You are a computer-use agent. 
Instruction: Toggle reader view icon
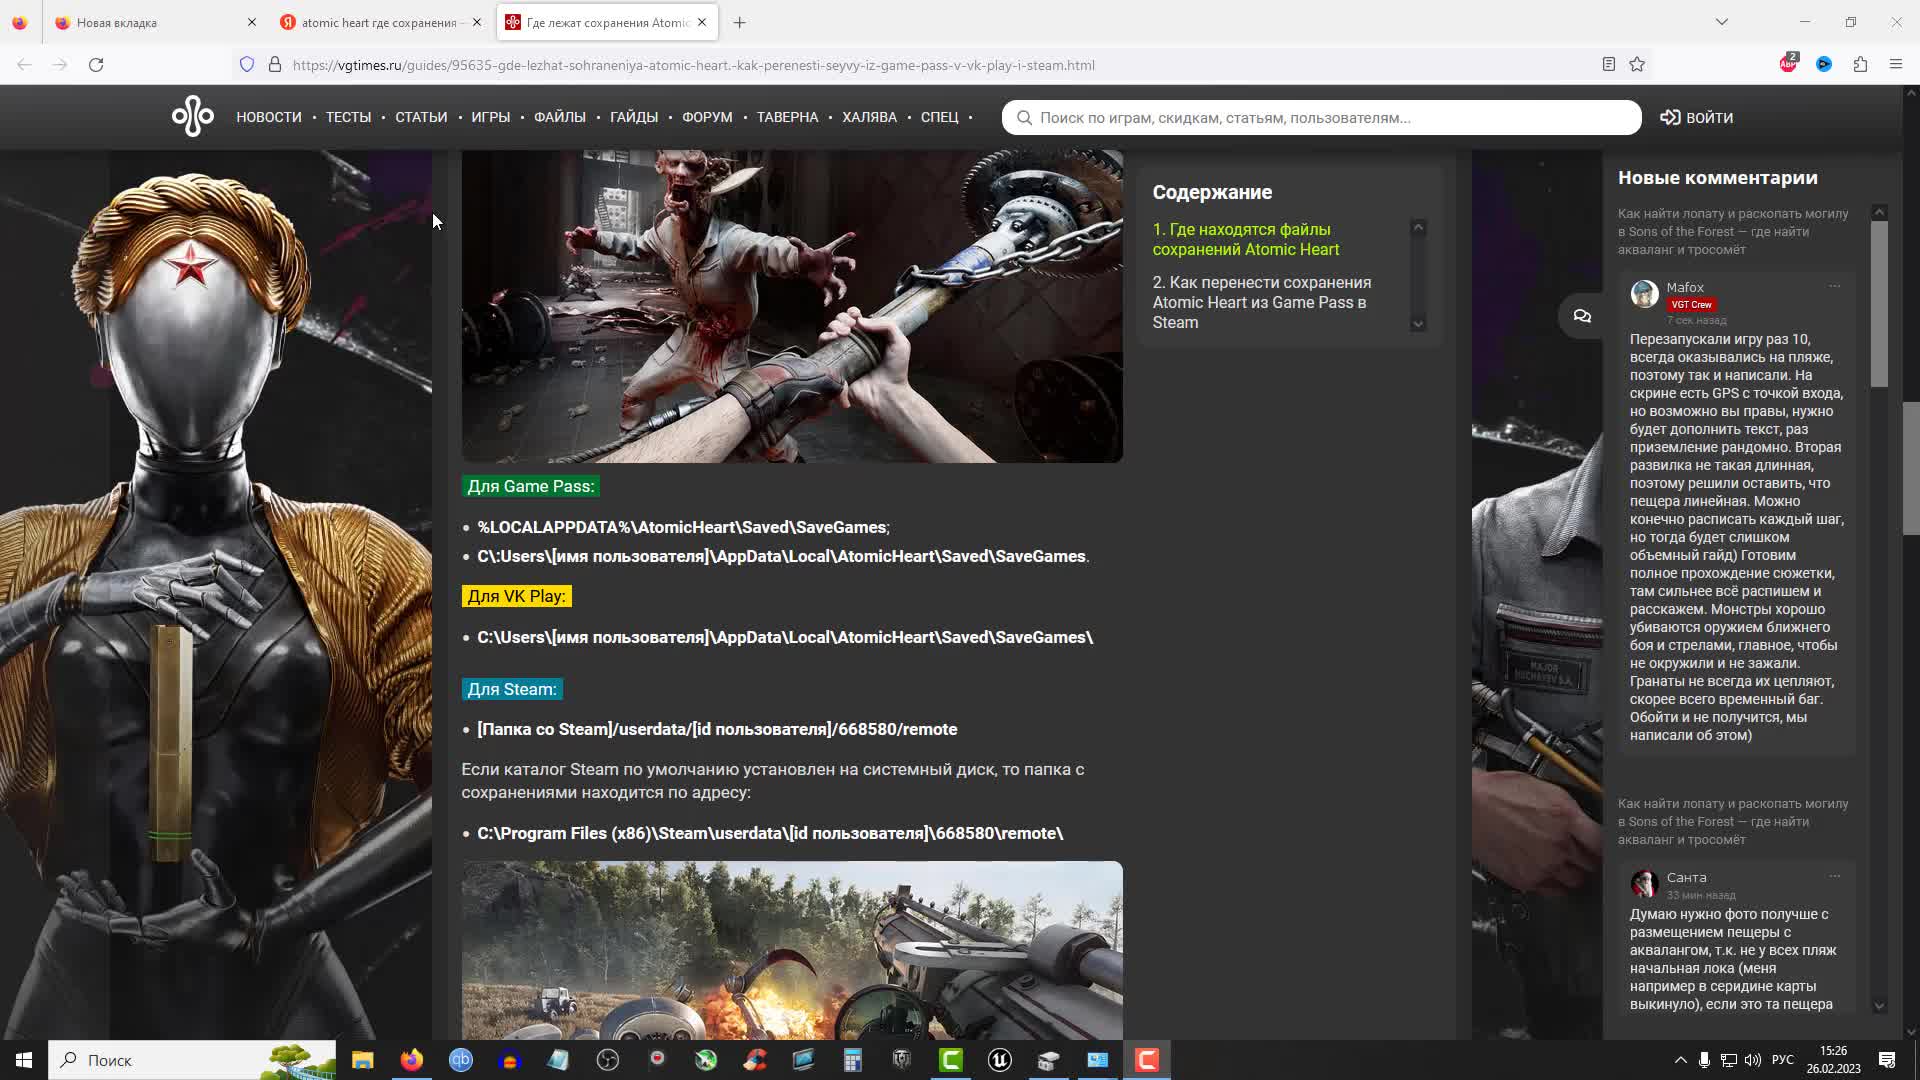[x=1609, y=64]
